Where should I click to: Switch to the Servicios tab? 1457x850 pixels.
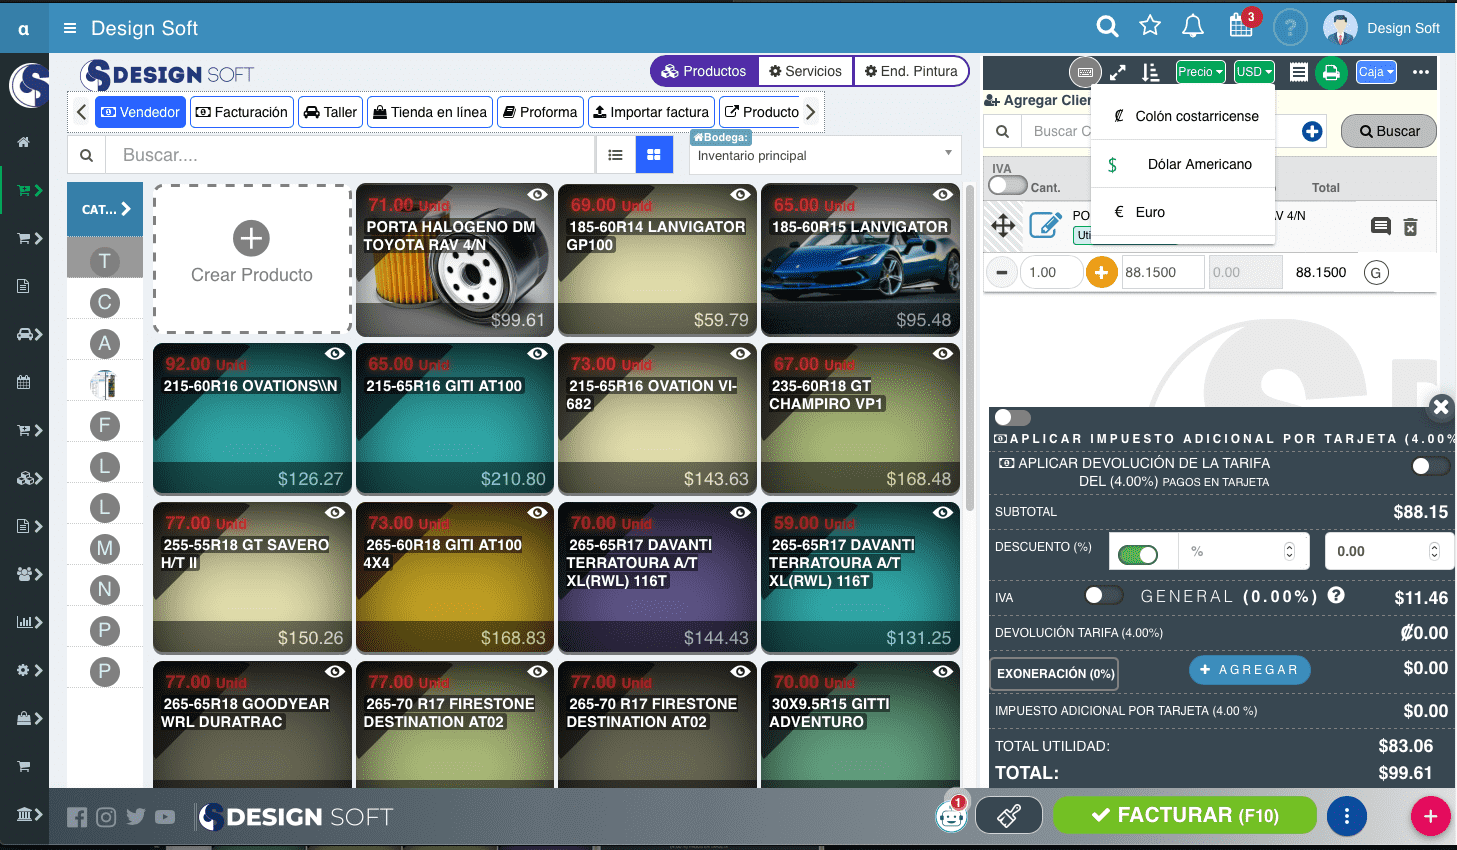point(805,71)
